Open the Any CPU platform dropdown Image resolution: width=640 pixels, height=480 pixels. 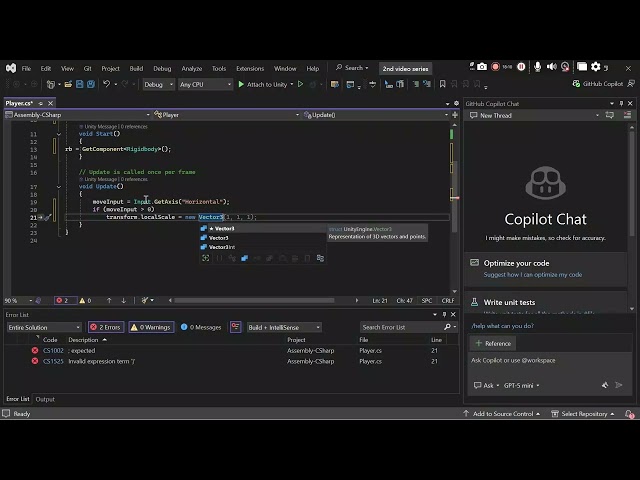[x=205, y=84]
